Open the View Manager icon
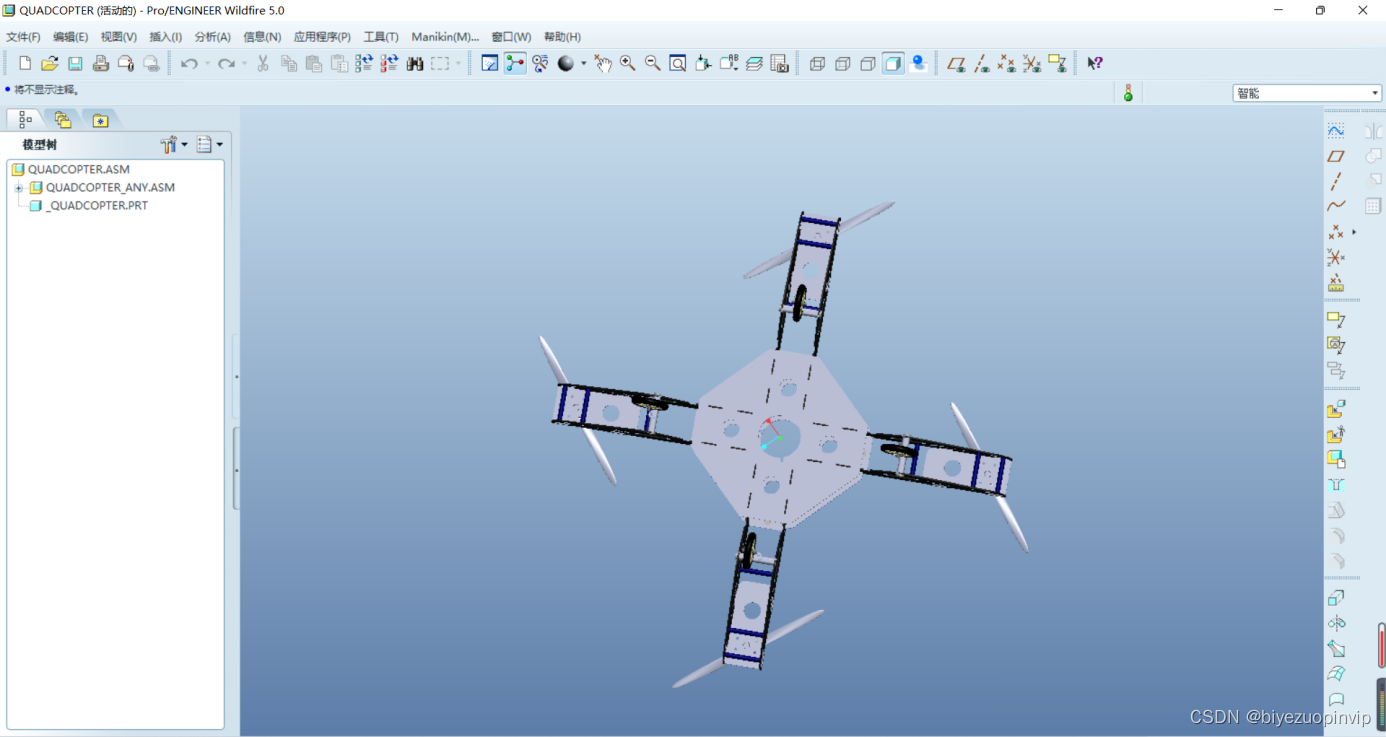 [779, 63]
